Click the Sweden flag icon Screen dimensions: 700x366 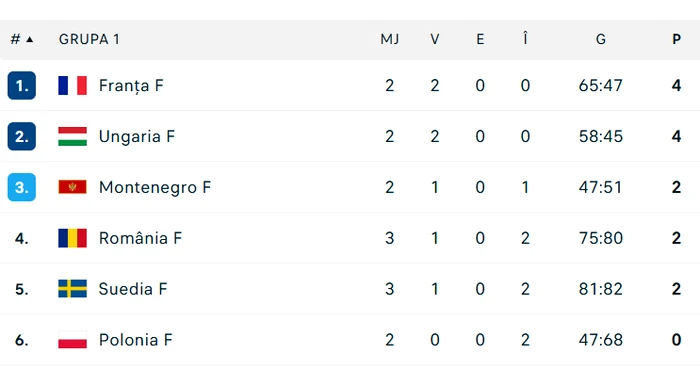[72, 289]
